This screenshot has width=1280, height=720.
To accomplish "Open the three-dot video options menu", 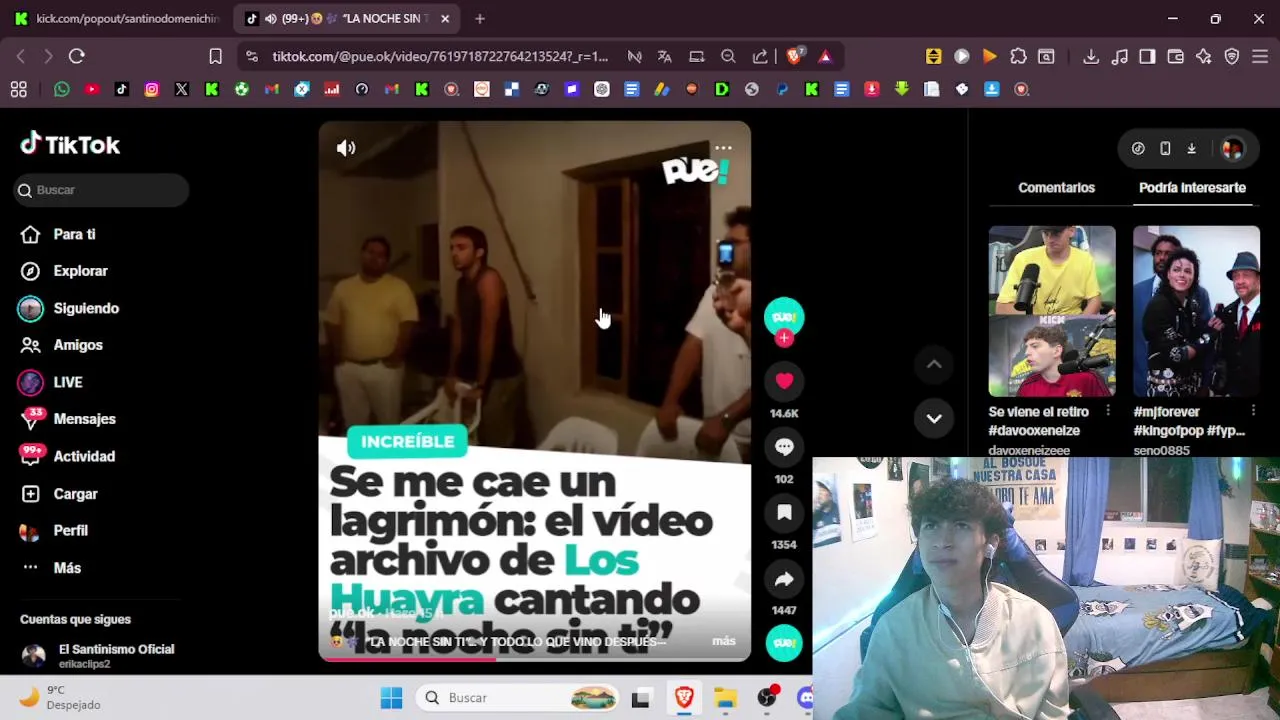I will [x=723, y=148].
